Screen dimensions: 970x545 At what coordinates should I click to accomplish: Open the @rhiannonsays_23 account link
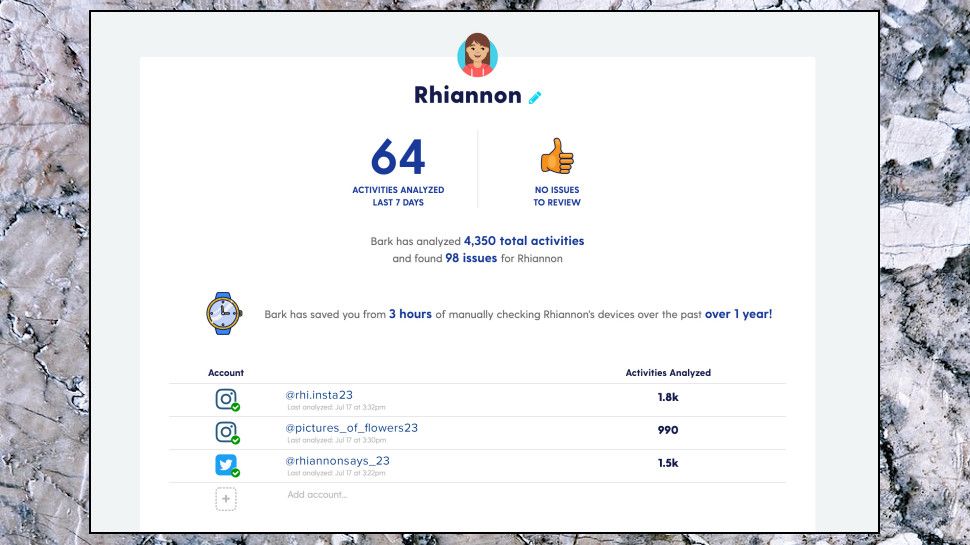(337, 461)
